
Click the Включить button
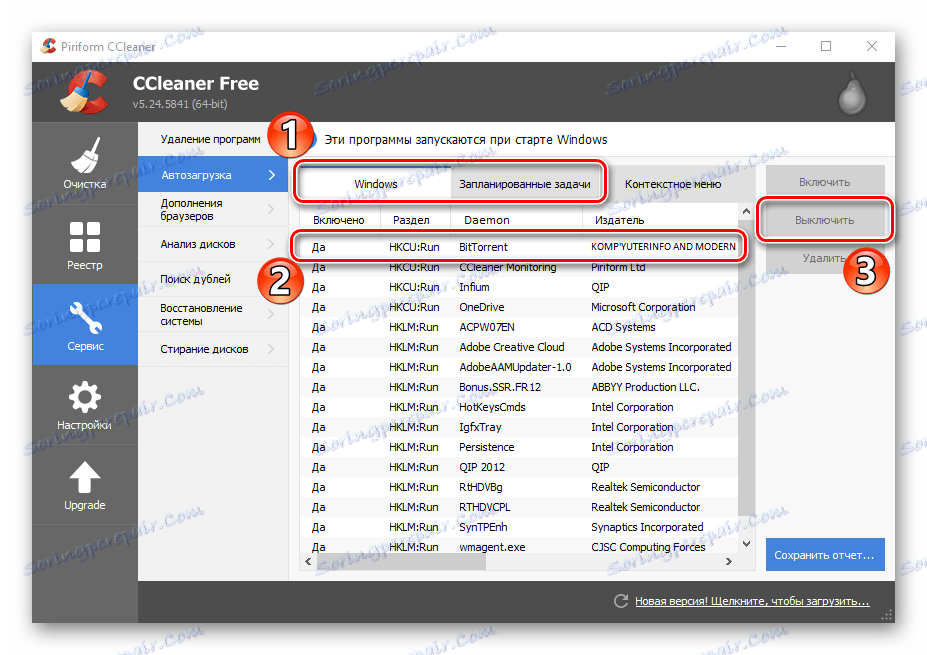click(x=825, y=182)
